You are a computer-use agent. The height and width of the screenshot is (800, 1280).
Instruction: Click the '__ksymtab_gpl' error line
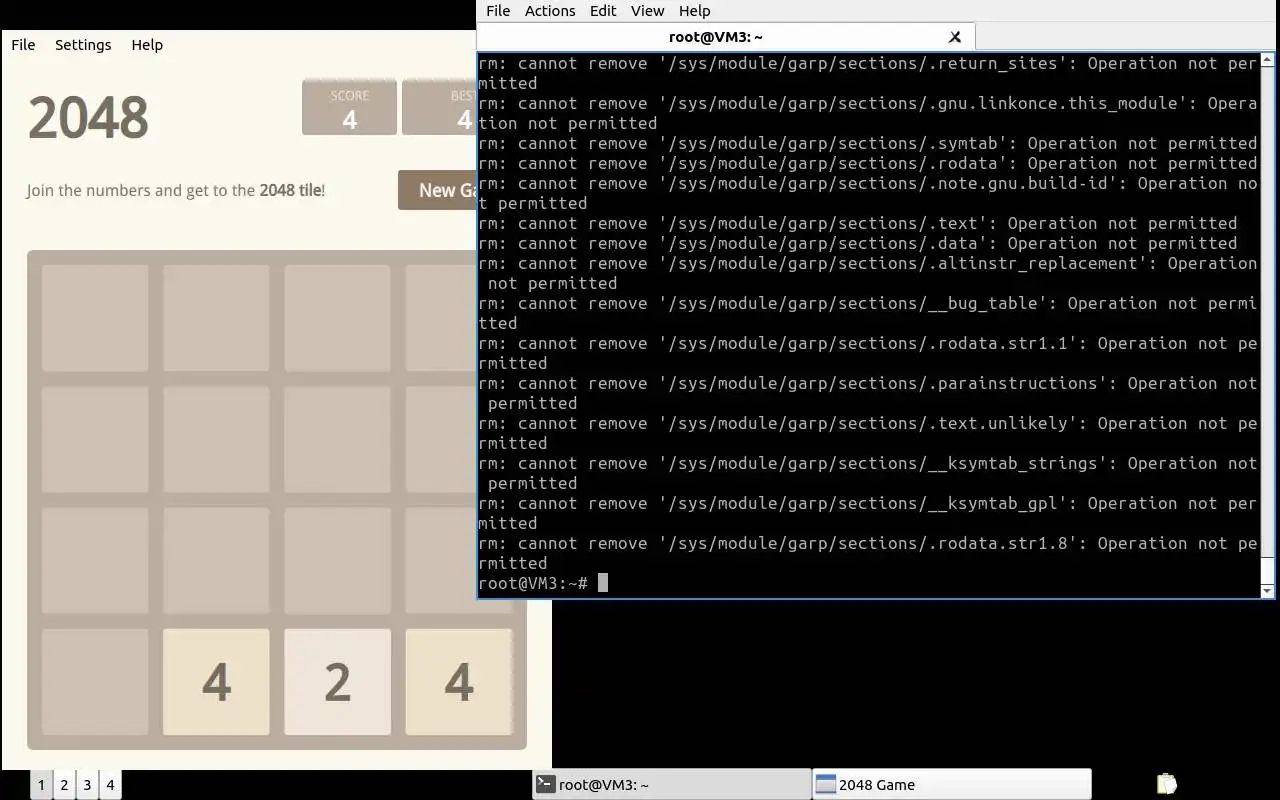click(868, 513)
